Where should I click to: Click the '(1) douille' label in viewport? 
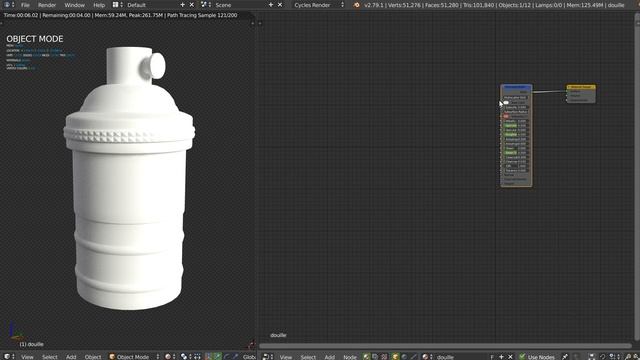point(31,344)
